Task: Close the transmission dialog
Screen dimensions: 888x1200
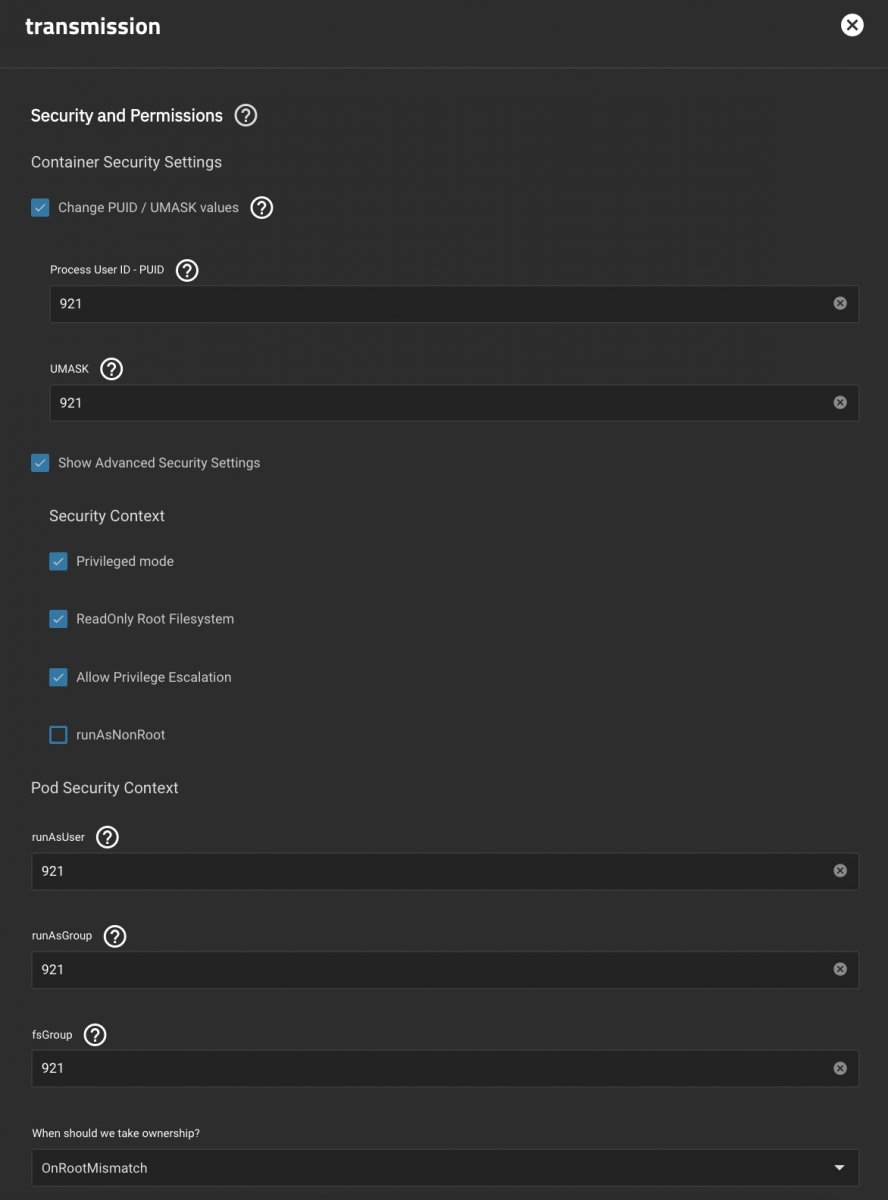Action: 852,25
